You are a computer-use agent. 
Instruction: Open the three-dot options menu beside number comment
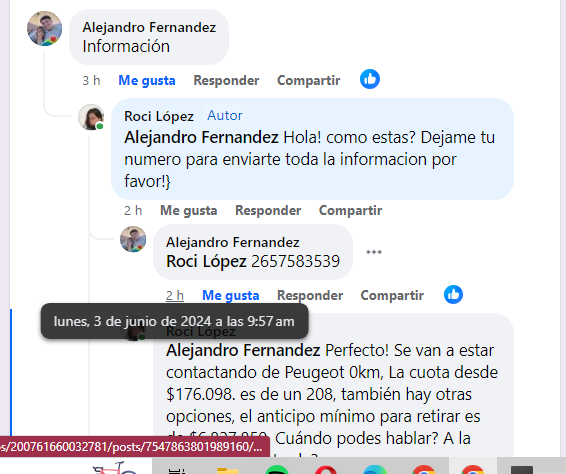374,252
